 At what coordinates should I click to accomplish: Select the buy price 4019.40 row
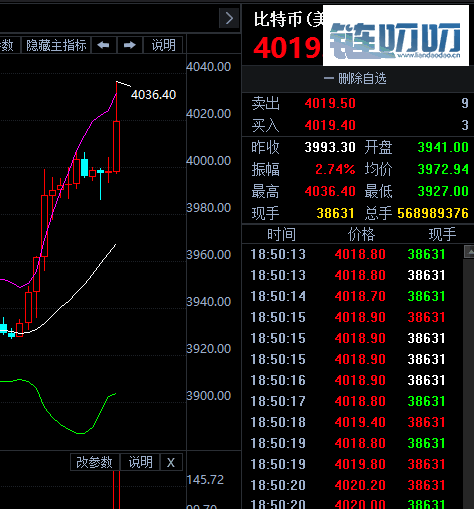pyautogui.click(x=359, y=125)
